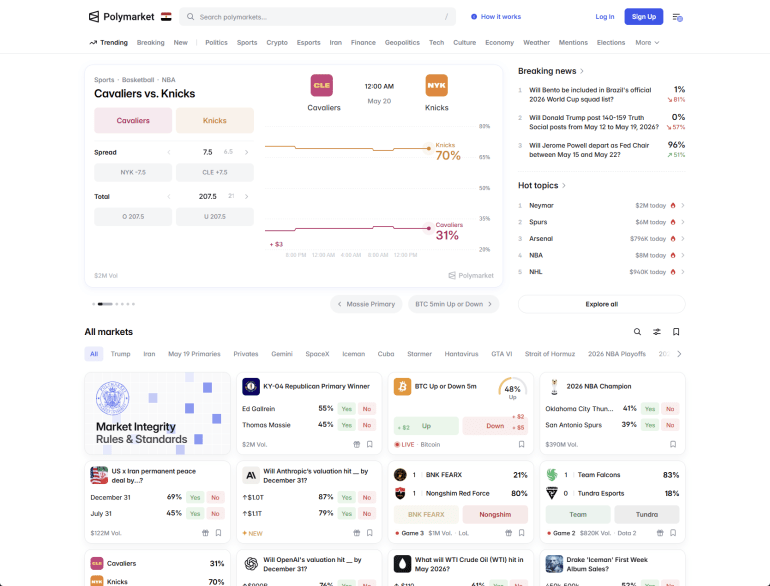770x586 pixels.
Task: Choose Up on BTC Up or Down
Action: coord(426,426)
